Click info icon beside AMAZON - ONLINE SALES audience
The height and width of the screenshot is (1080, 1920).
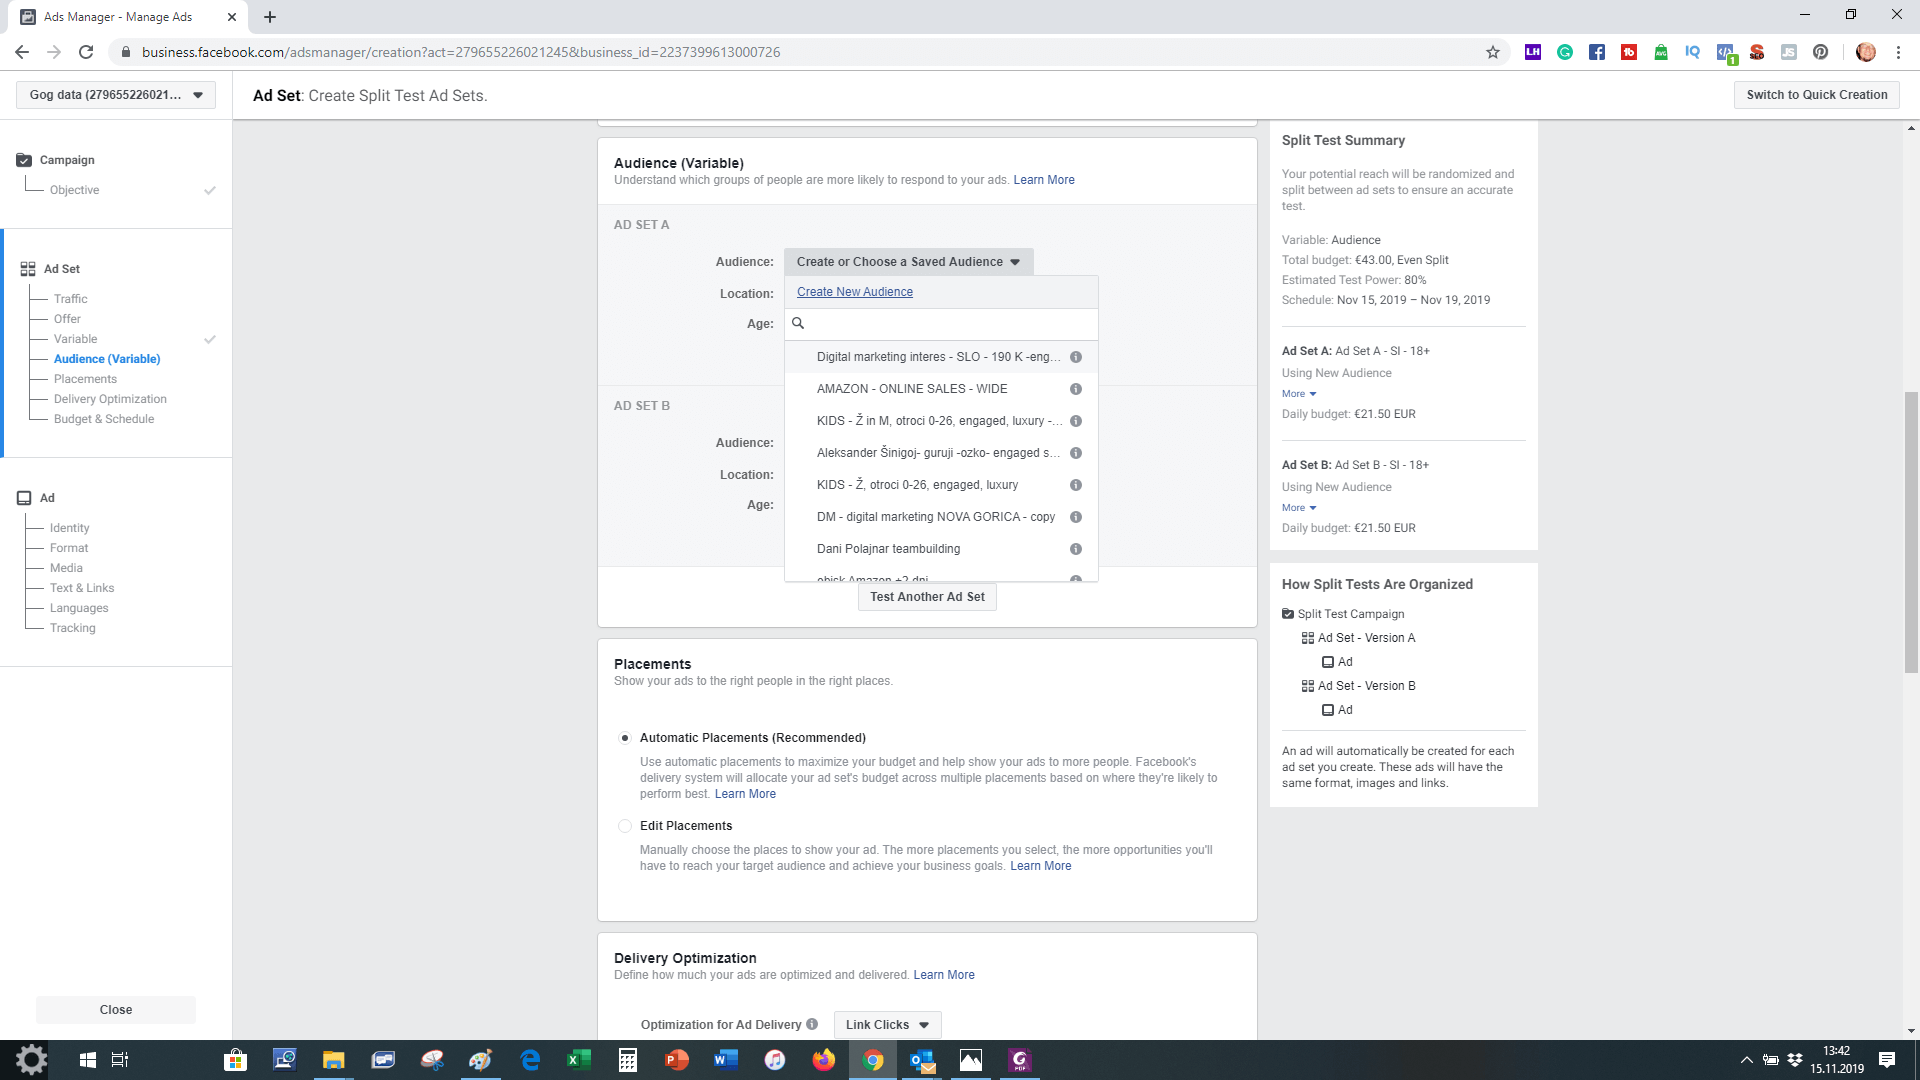[x=1076, y=389]
